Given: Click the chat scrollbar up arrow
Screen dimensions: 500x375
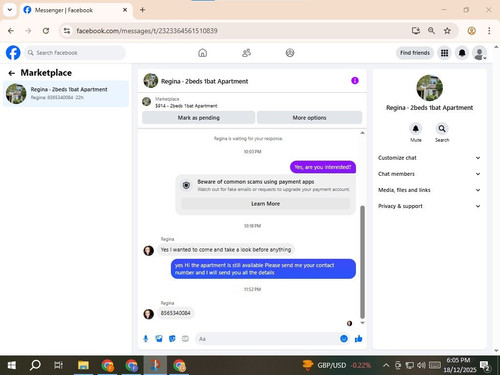Looking at the screenshot, I should pyautogui.click(x=362, y=133).
